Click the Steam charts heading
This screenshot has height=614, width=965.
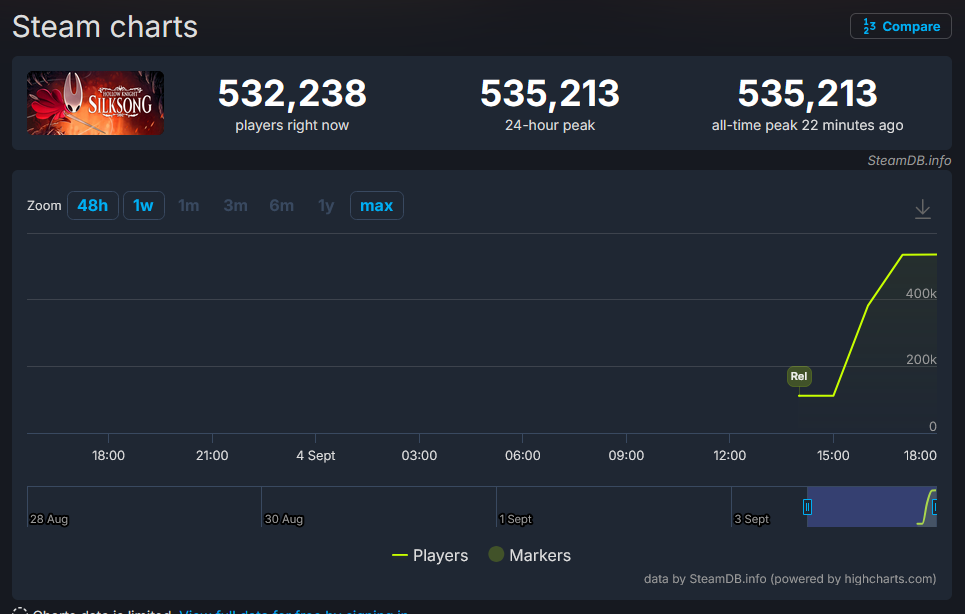coord(105,27)
